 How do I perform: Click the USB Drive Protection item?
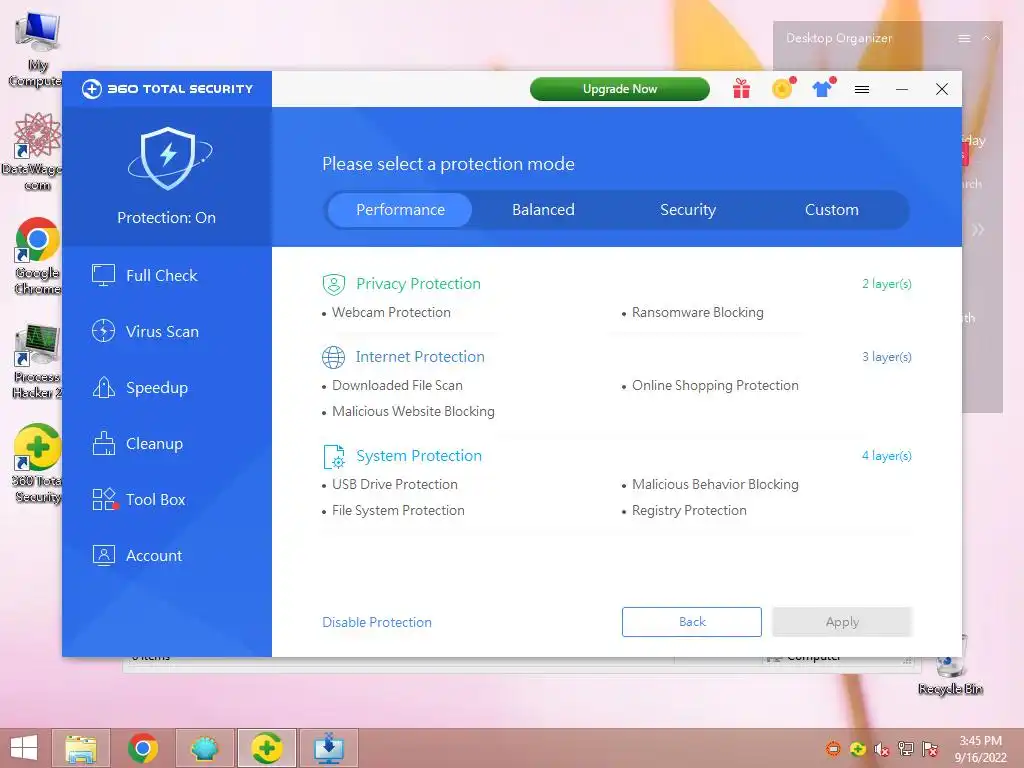coord(395,485)
